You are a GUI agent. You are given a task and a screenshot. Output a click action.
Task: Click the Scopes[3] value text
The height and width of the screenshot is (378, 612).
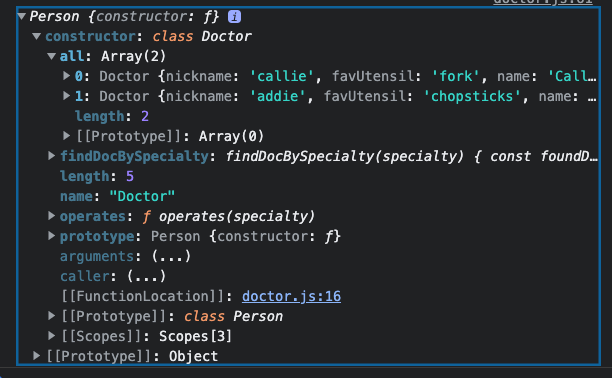[196, 336]
